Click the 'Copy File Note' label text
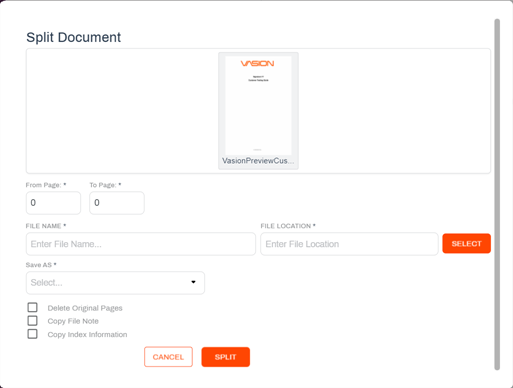The width and height of the screenshot is (513, 388). click(73, 321)
